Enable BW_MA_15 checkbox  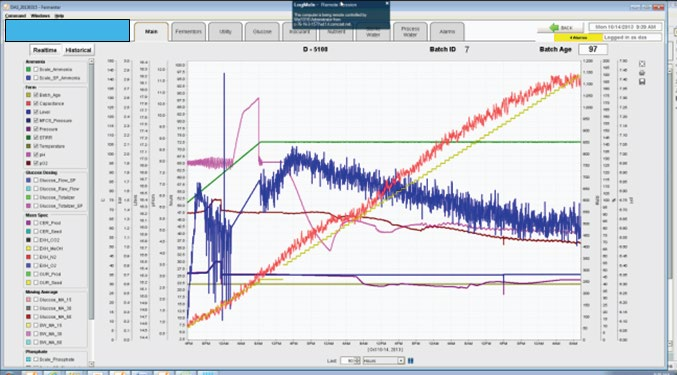[x=36, y=325]
